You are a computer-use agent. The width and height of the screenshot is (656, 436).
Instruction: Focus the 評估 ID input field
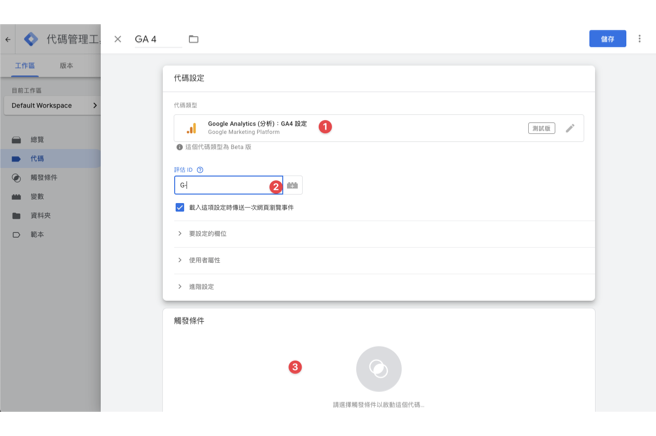click(228, 185)
